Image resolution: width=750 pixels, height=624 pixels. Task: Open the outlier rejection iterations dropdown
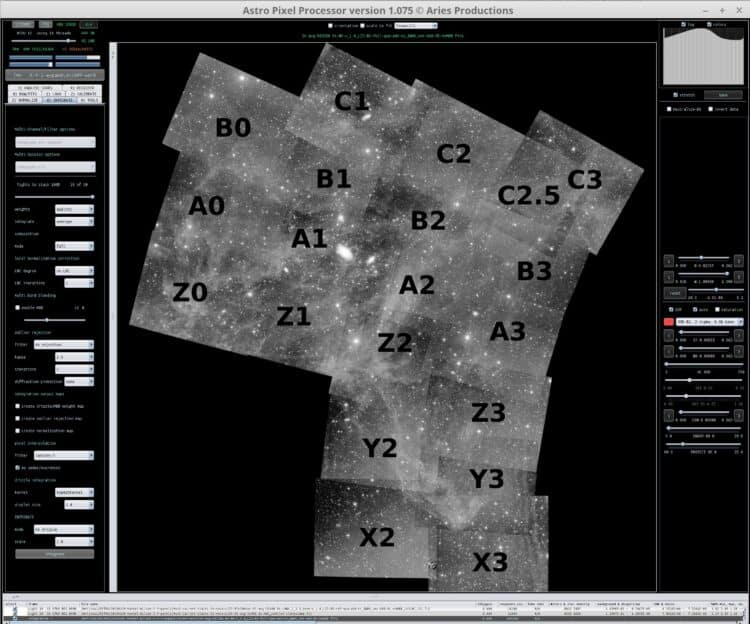(x=74, y=369)
